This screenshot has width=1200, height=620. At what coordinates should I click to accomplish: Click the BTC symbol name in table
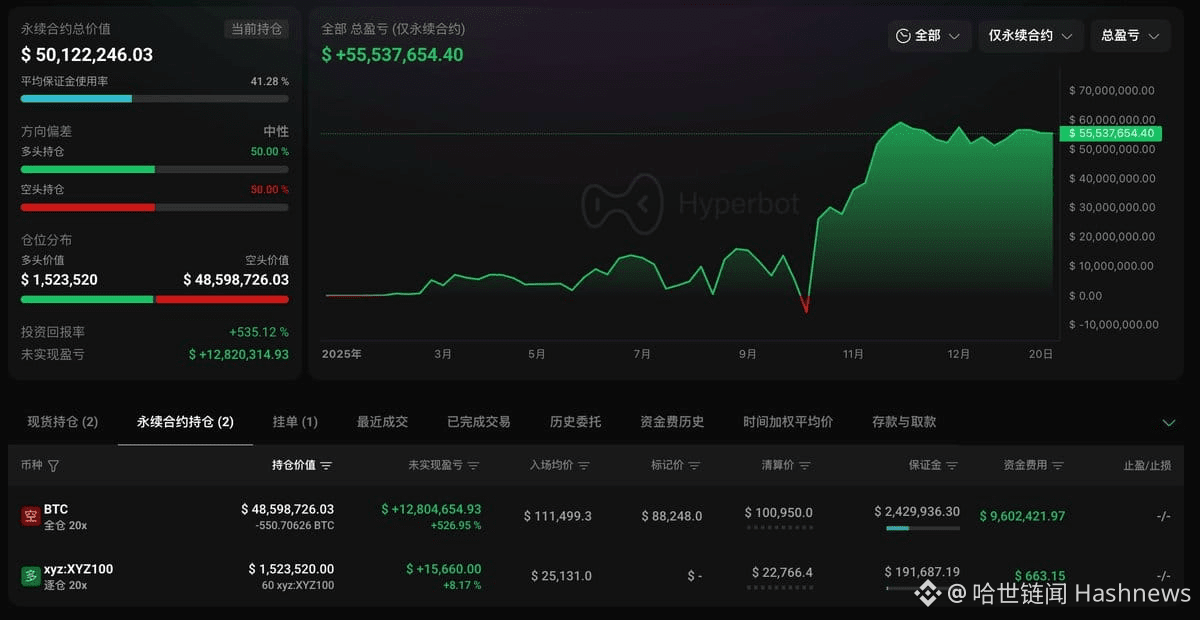pos(56,509)
